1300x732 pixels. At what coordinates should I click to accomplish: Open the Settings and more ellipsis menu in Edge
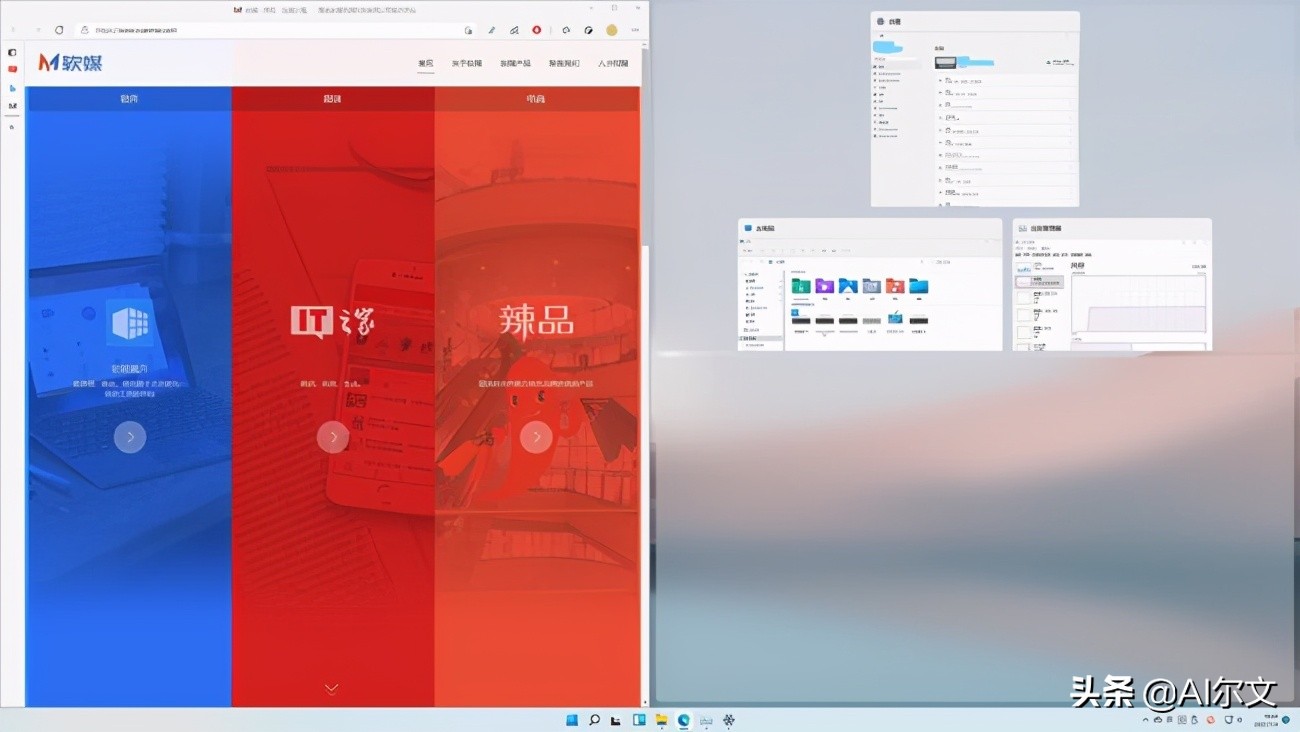[x=635, y=30]
